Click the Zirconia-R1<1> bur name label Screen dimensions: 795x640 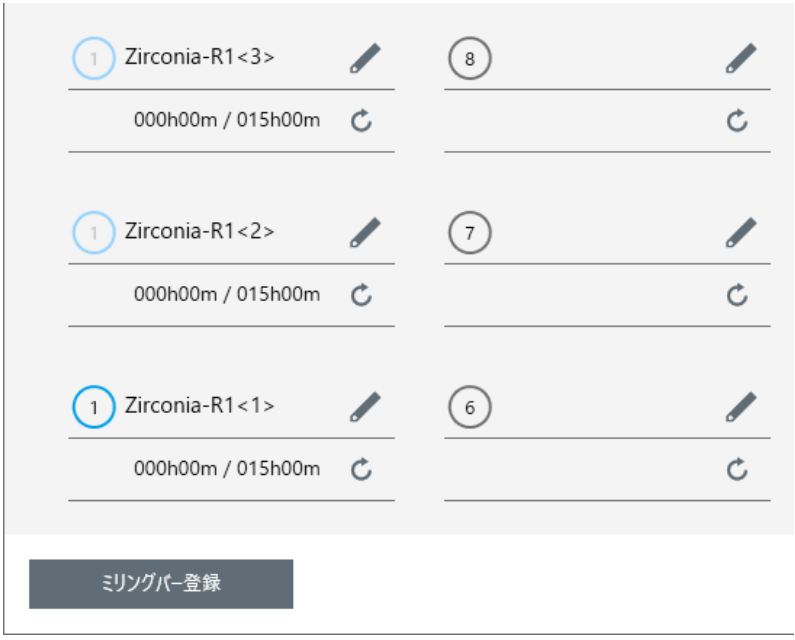click(x=200, y=406)
